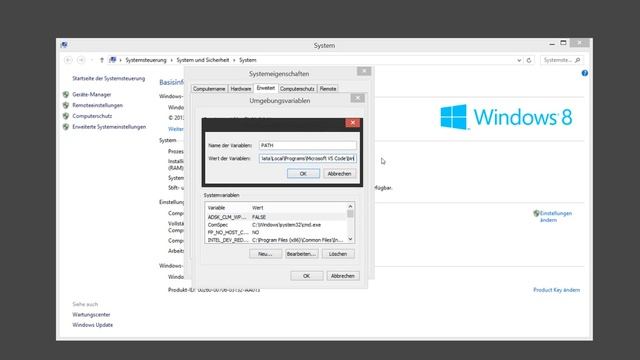Open Remoteeinstellungen link
640x360 pixels.
pos(98,105)
